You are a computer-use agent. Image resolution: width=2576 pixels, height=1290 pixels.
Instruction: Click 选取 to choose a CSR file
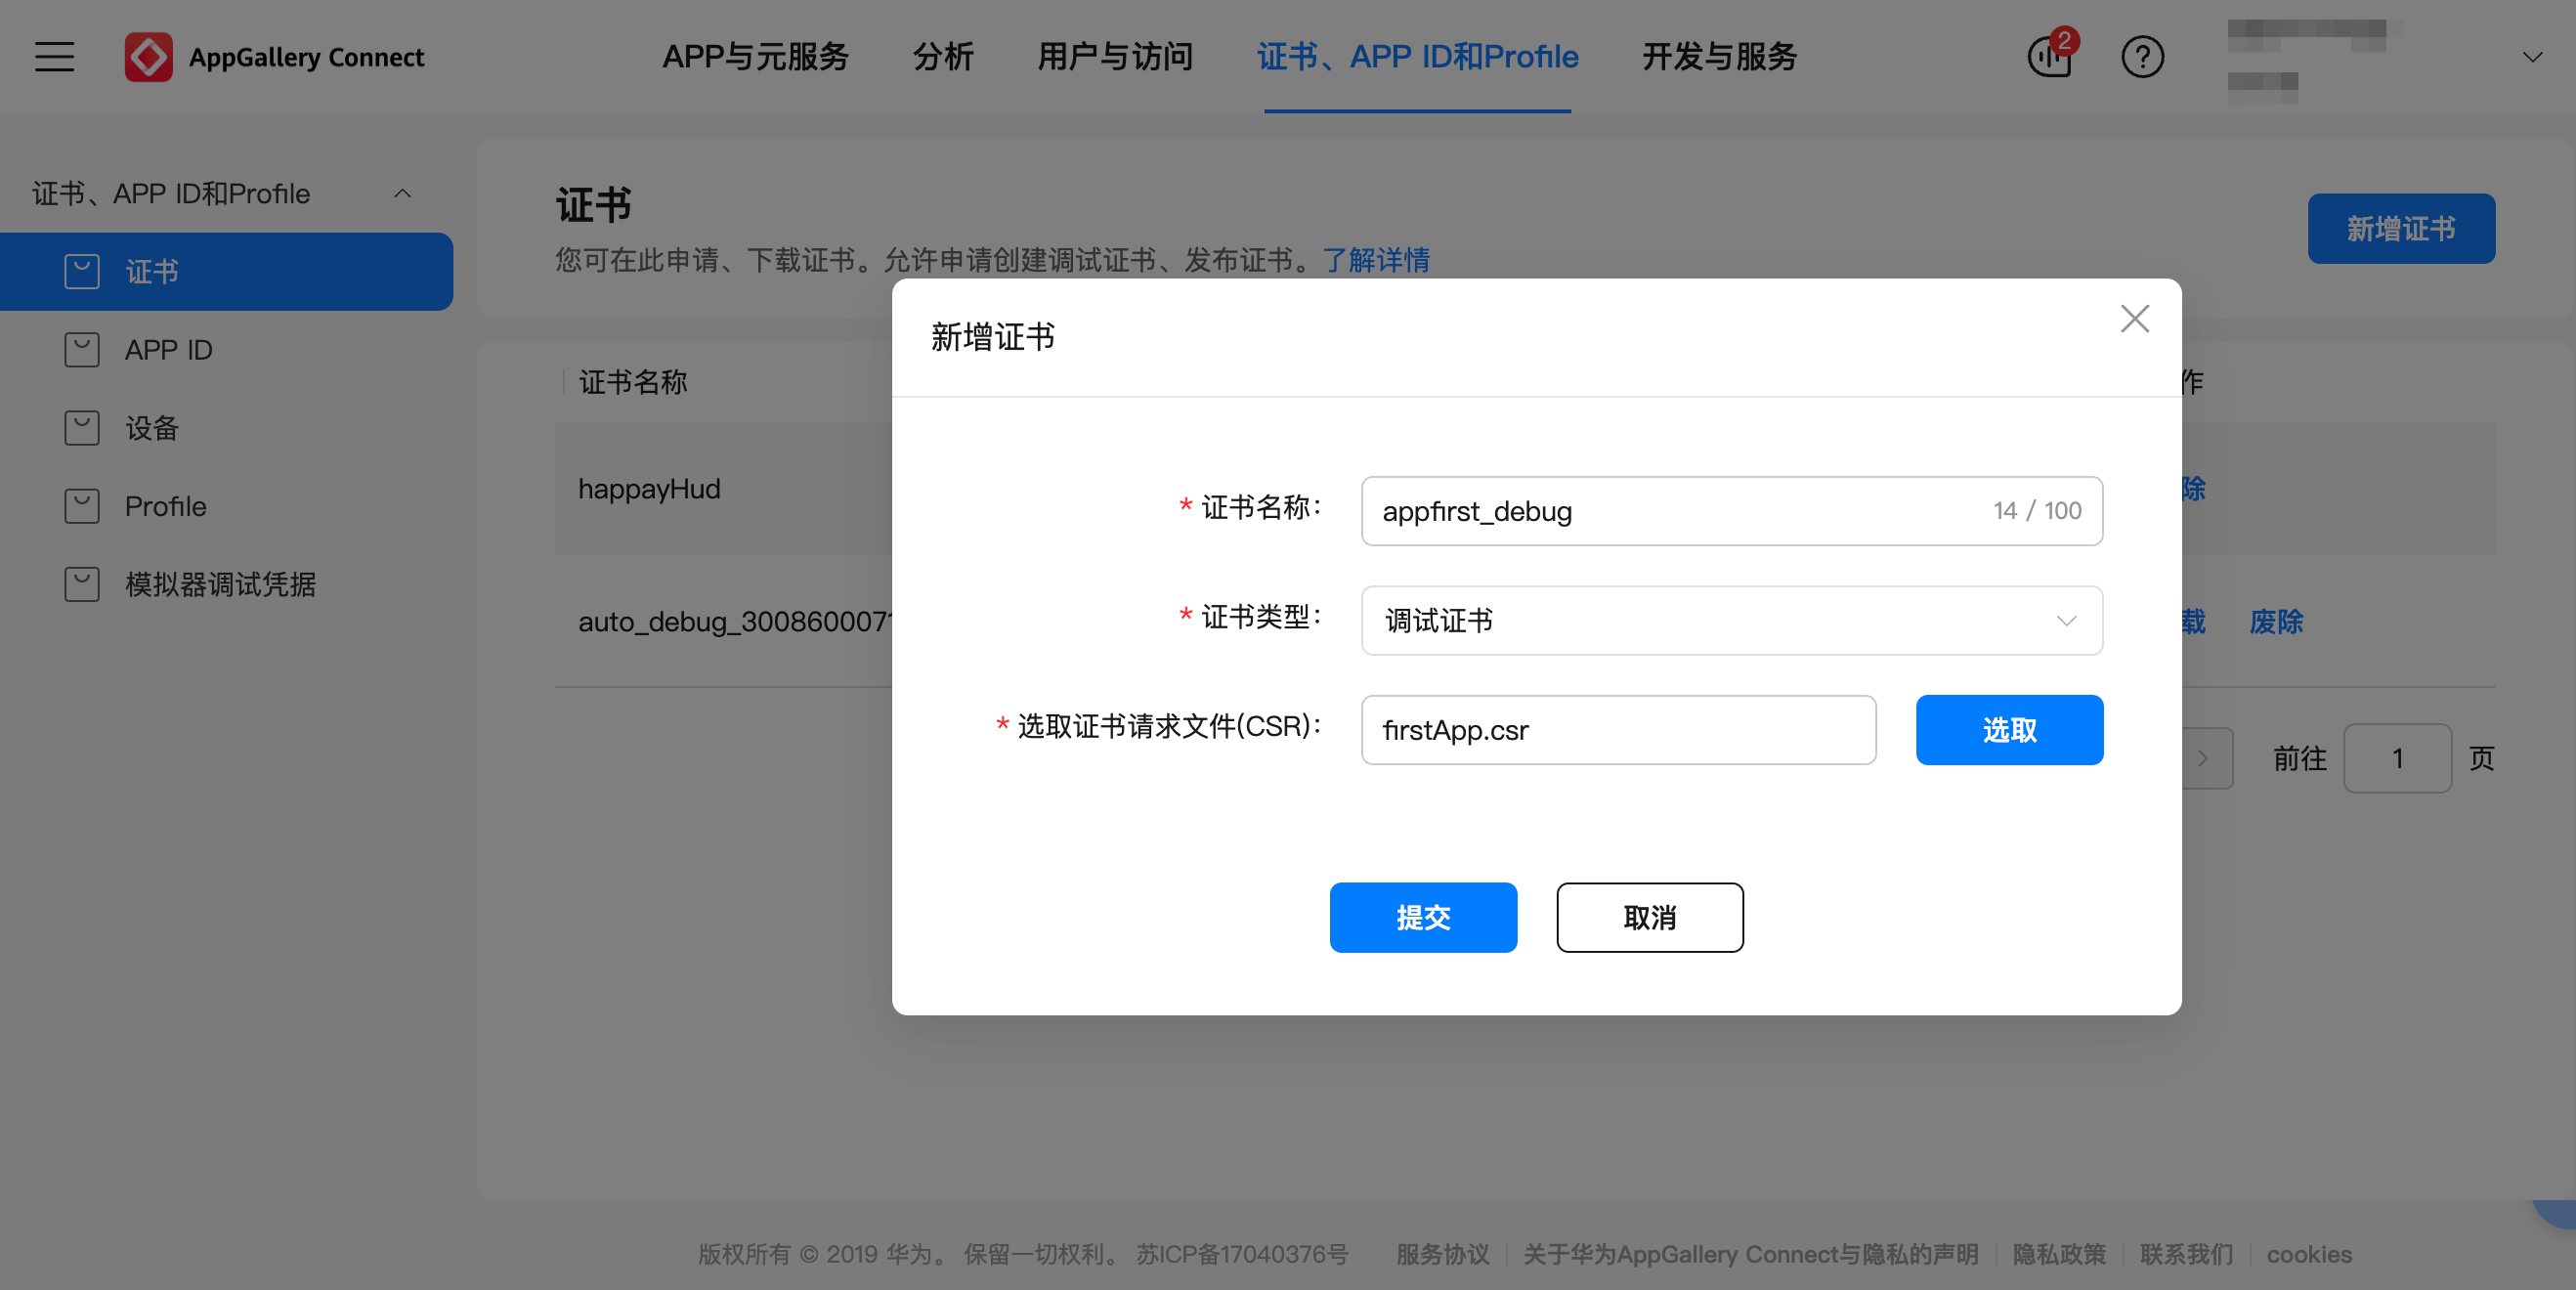point(2008,730)
